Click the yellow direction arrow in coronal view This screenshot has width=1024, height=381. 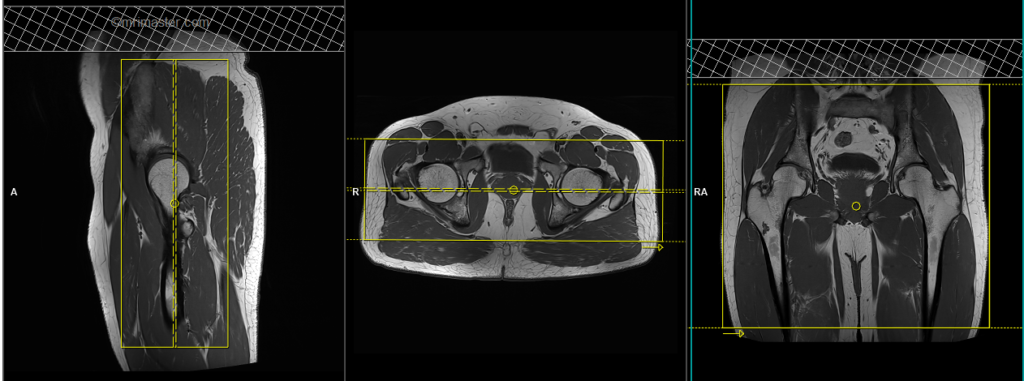point(733,333)
